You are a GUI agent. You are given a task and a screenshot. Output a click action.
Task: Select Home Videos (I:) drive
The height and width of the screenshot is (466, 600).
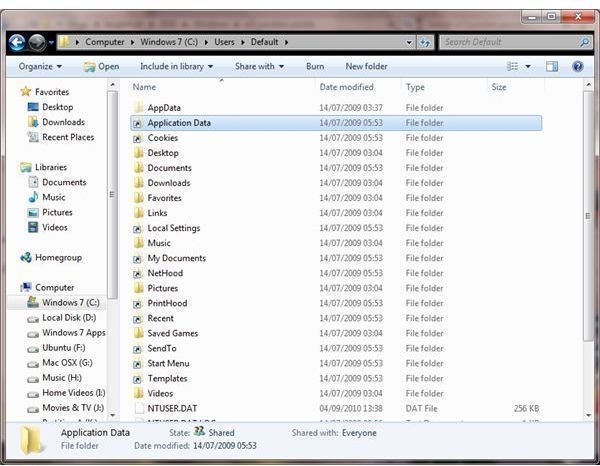coord(66,393)
